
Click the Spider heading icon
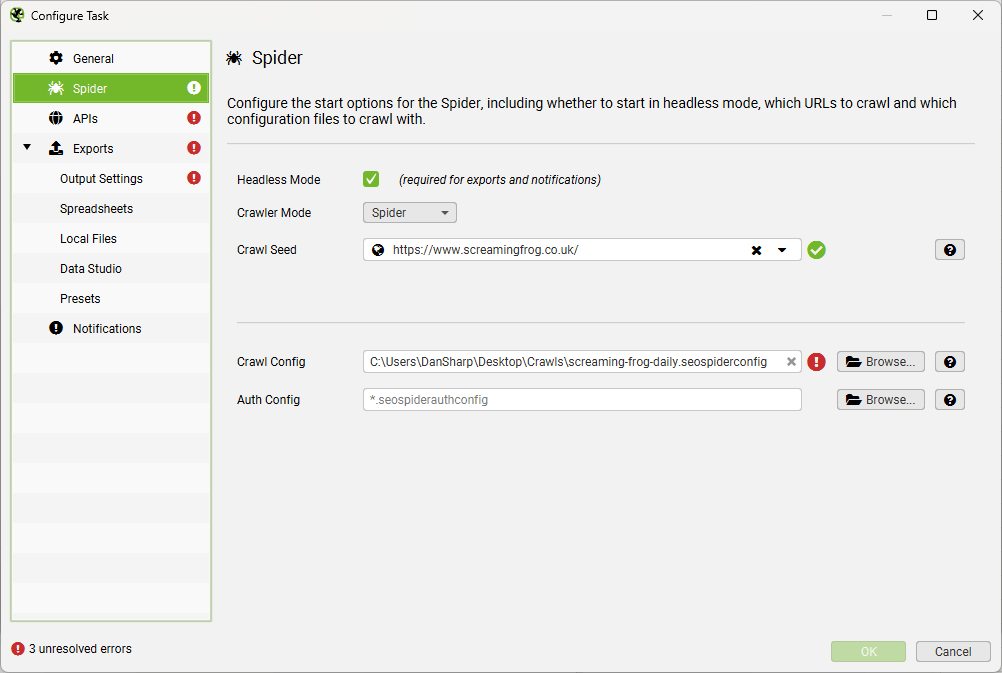pos(234,58)
